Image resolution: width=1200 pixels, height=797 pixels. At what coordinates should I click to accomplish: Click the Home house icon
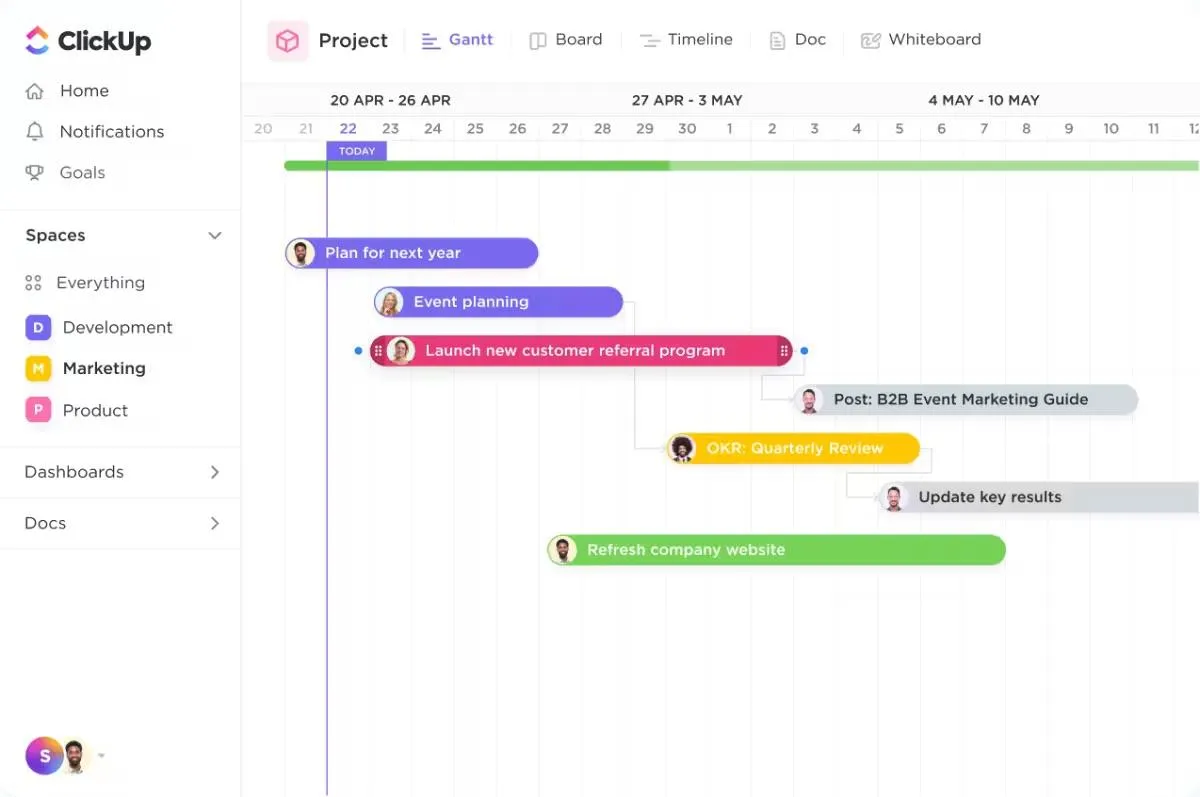[x=35, y=91]
